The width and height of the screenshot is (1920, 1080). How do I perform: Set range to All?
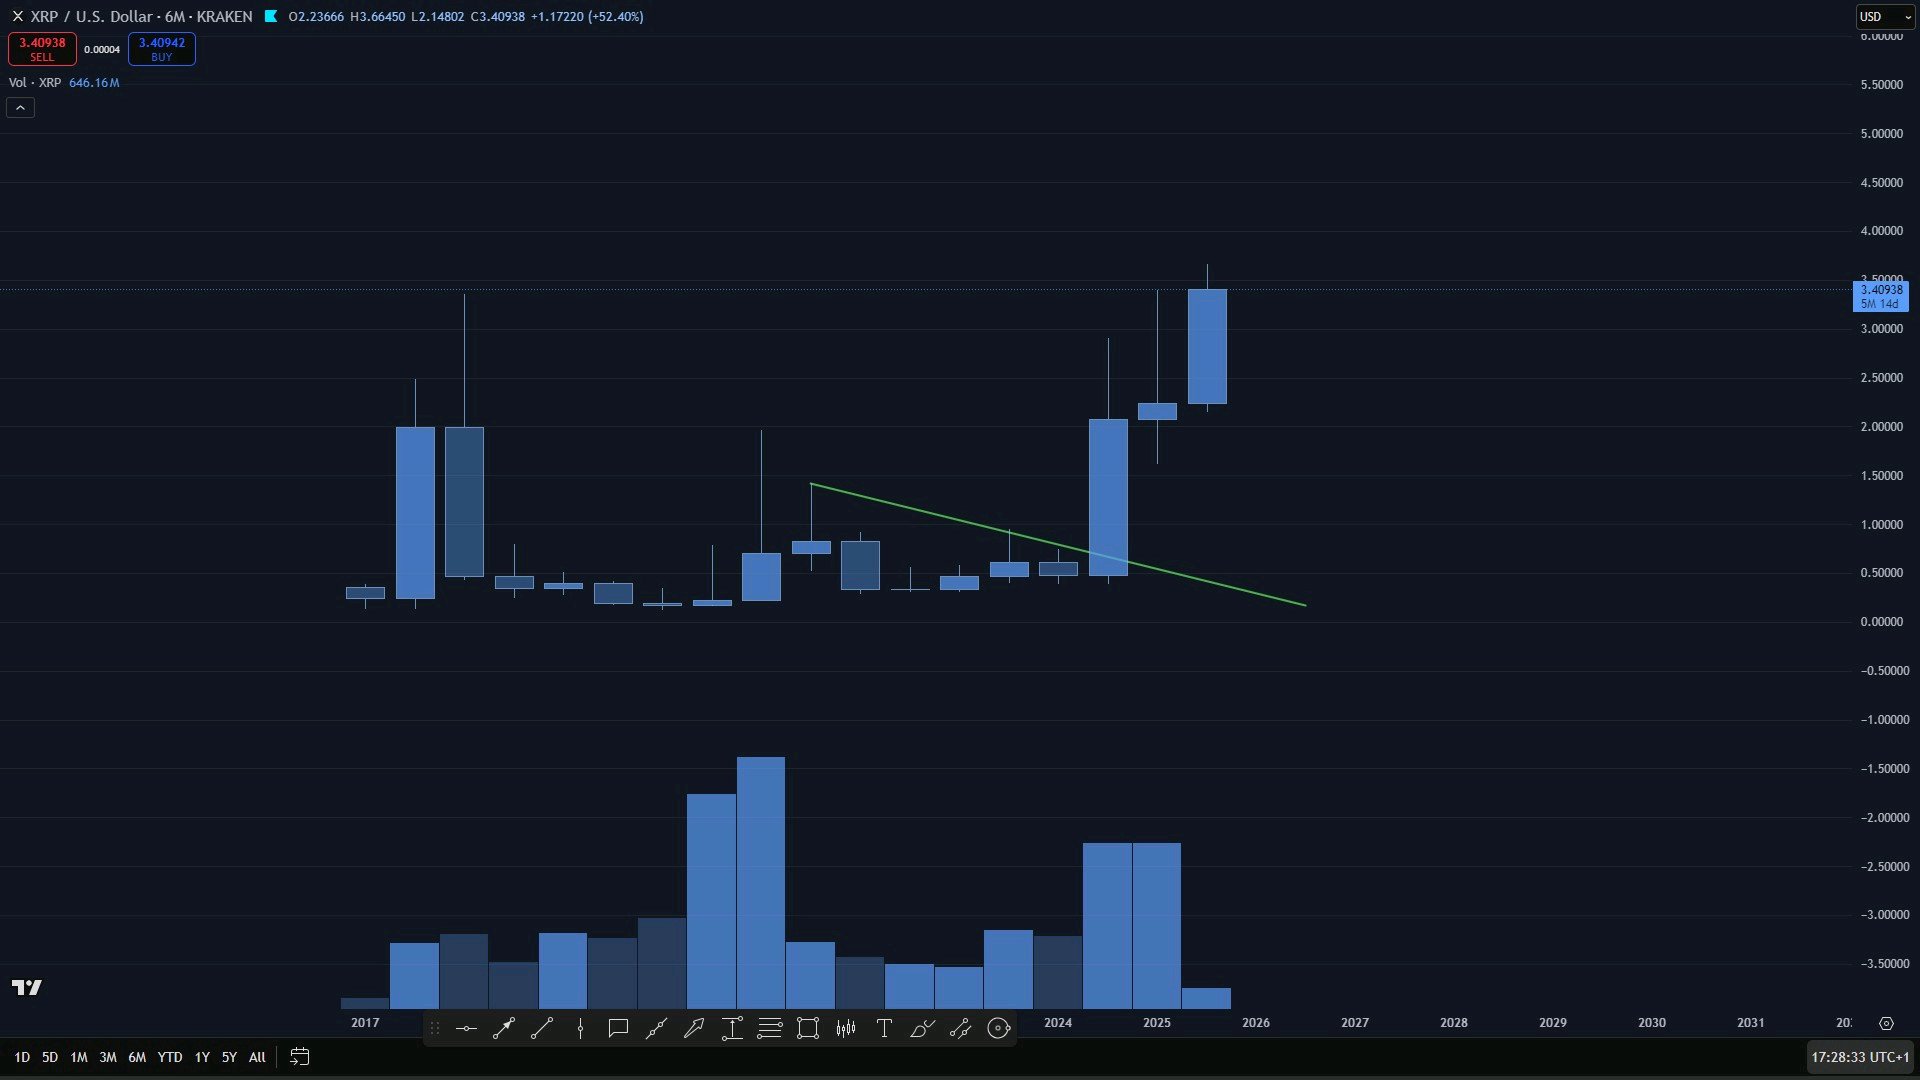click(257, 1057)
